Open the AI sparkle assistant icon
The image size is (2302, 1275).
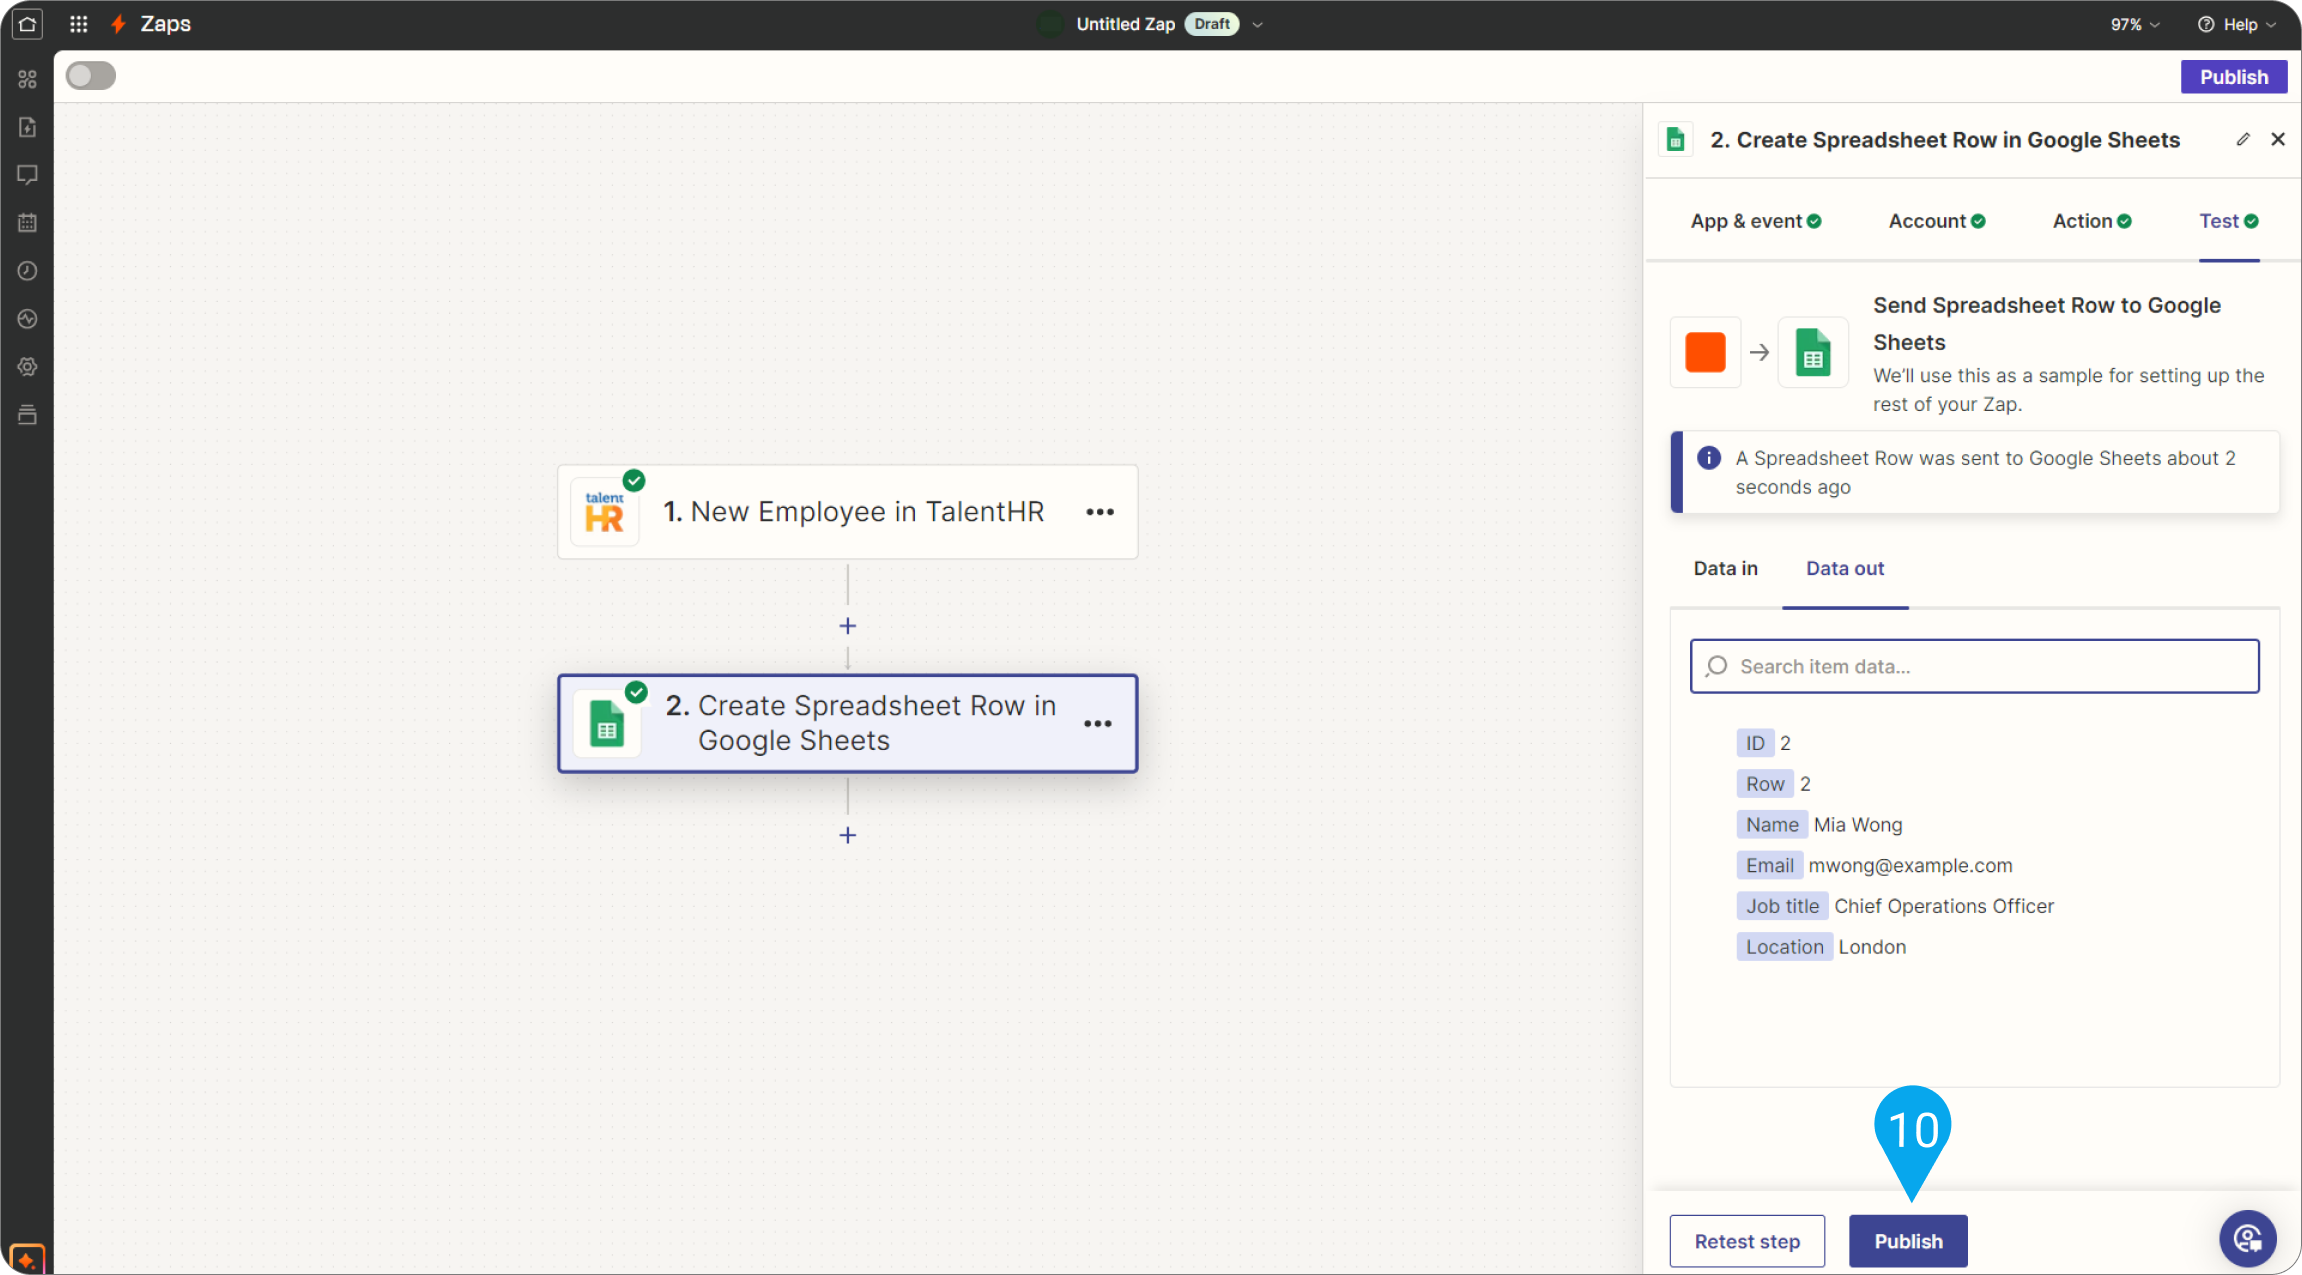pyautogui.click(x=27, y=1259)
